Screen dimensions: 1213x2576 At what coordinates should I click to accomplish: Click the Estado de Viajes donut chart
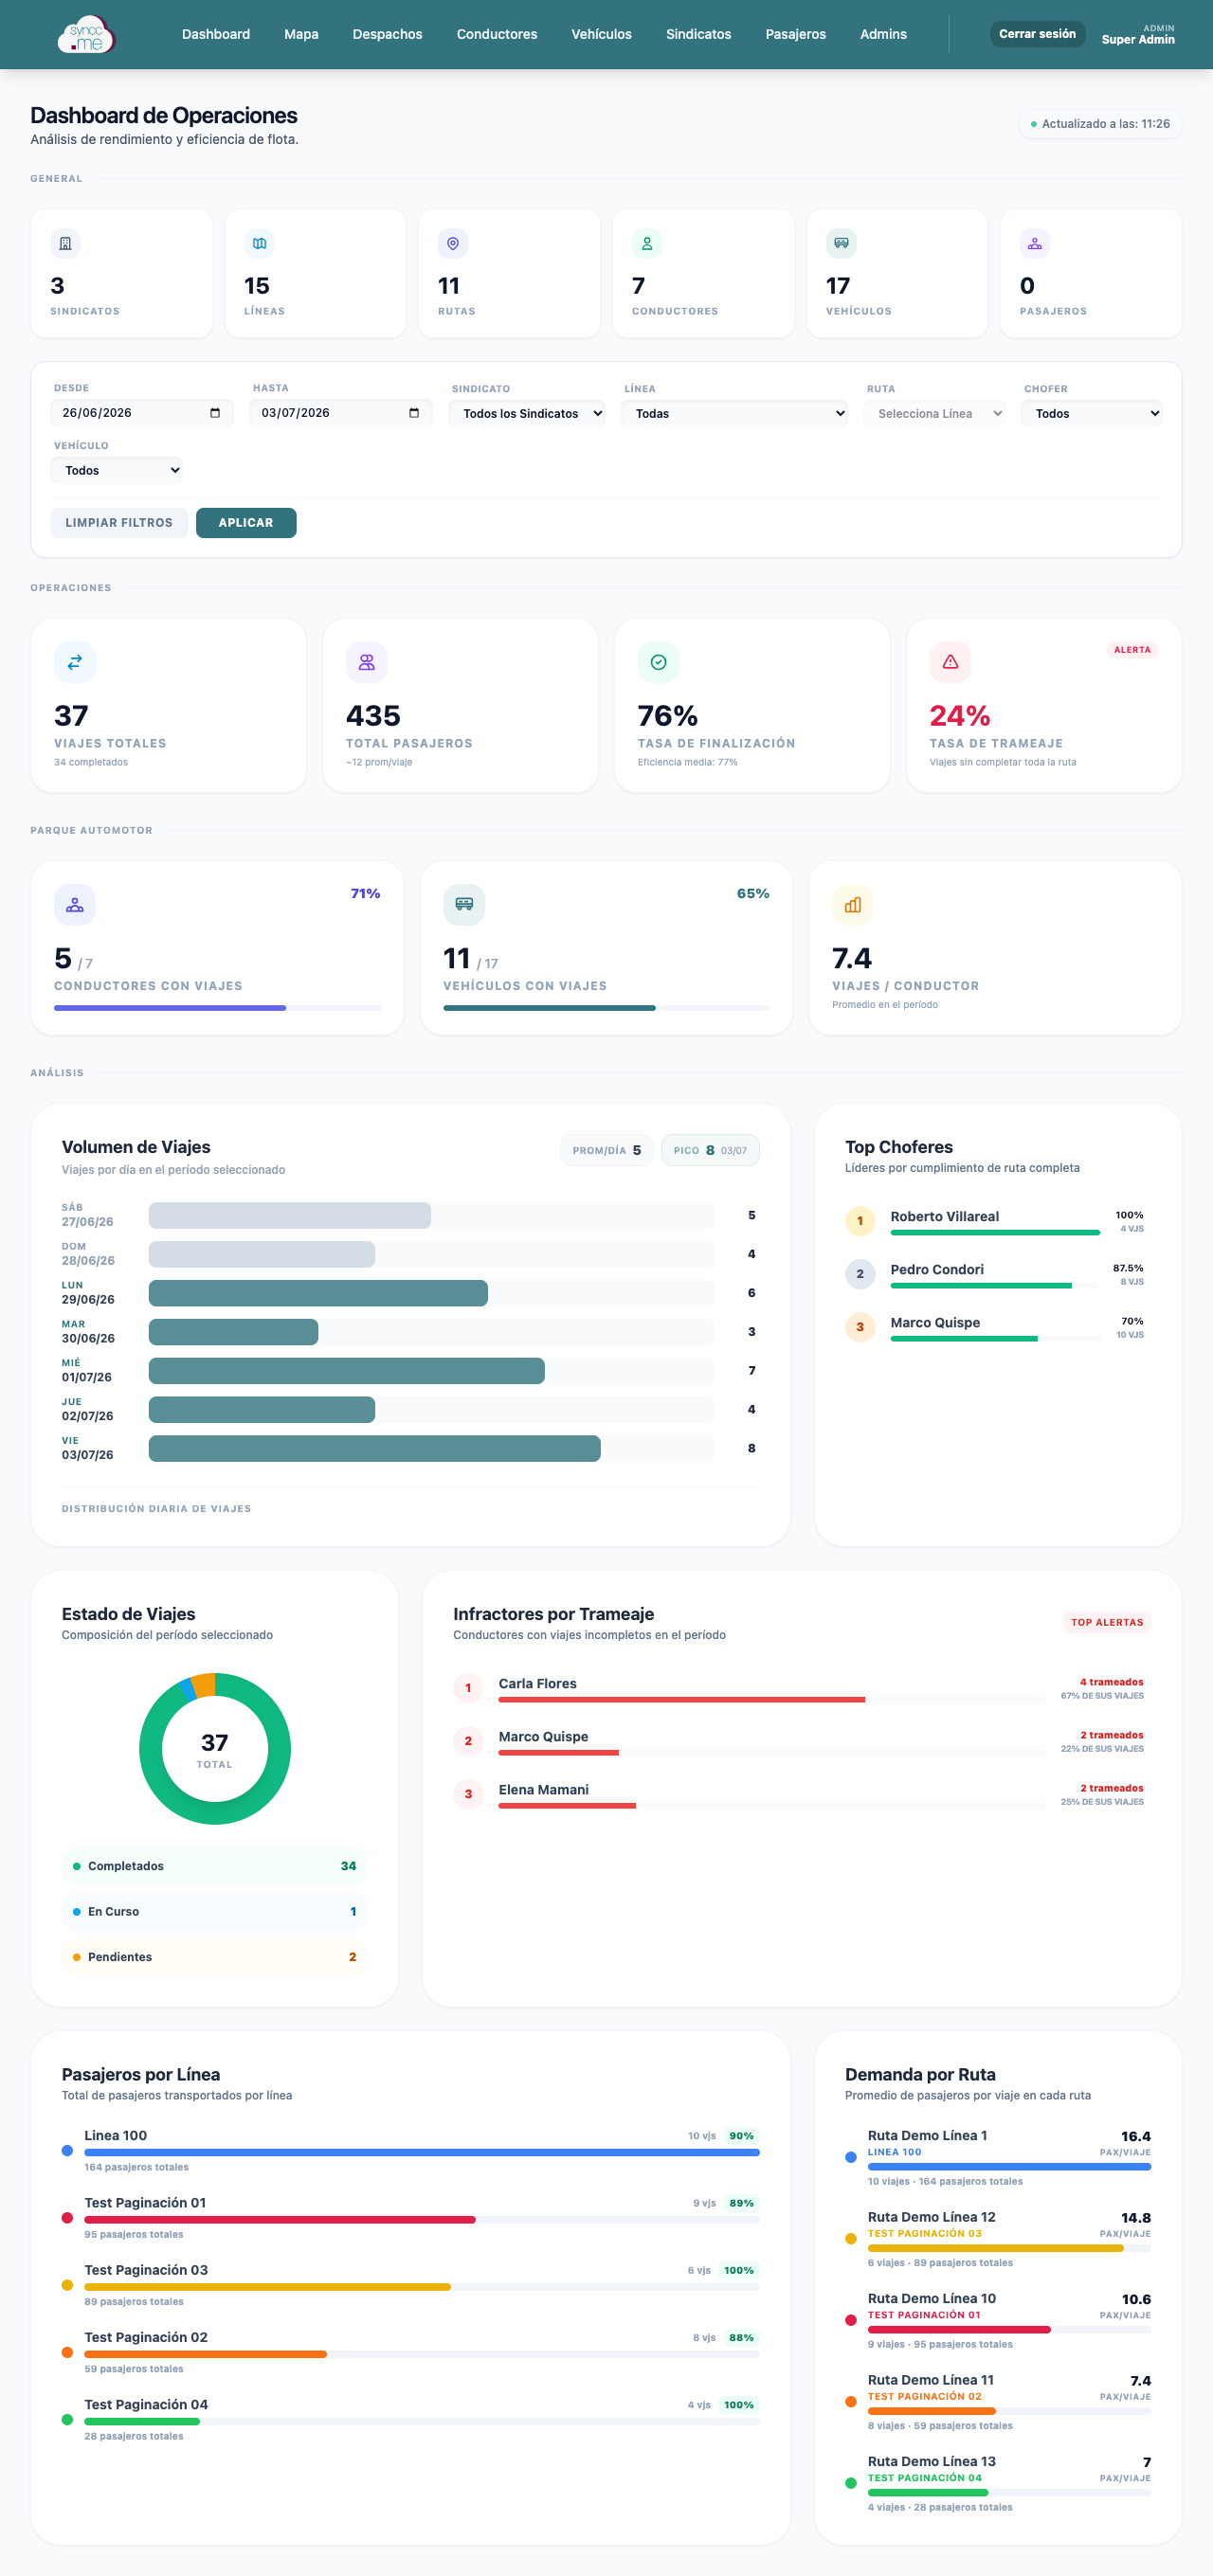tap(215, 1749)
